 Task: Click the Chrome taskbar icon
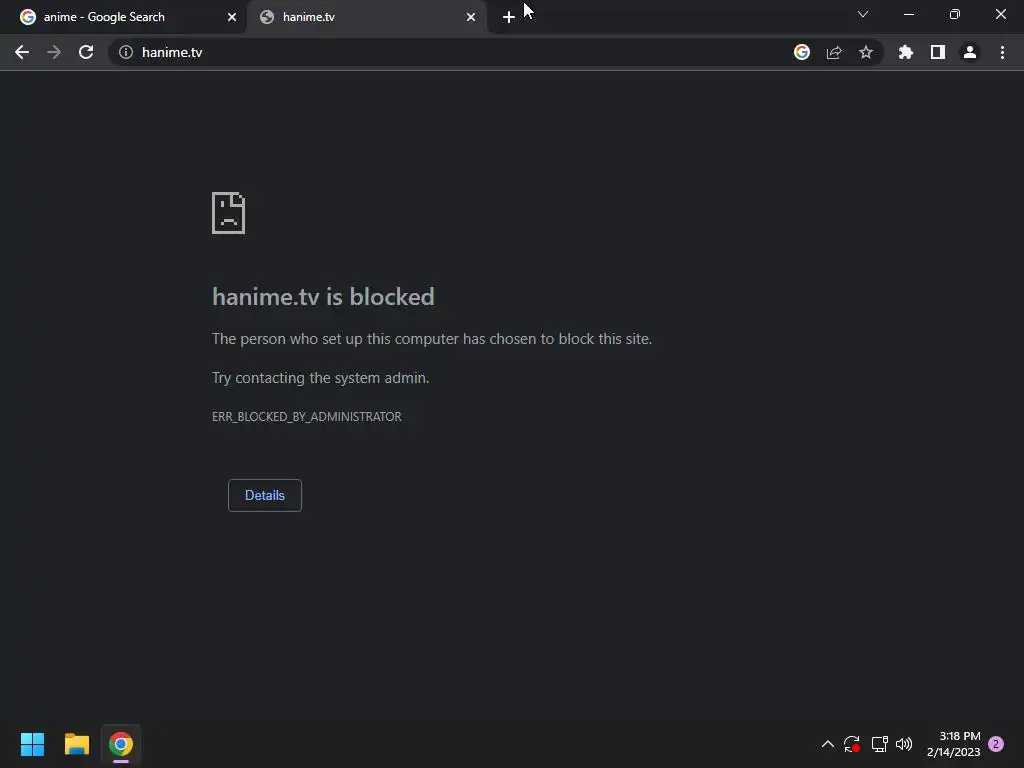[121, 744]
